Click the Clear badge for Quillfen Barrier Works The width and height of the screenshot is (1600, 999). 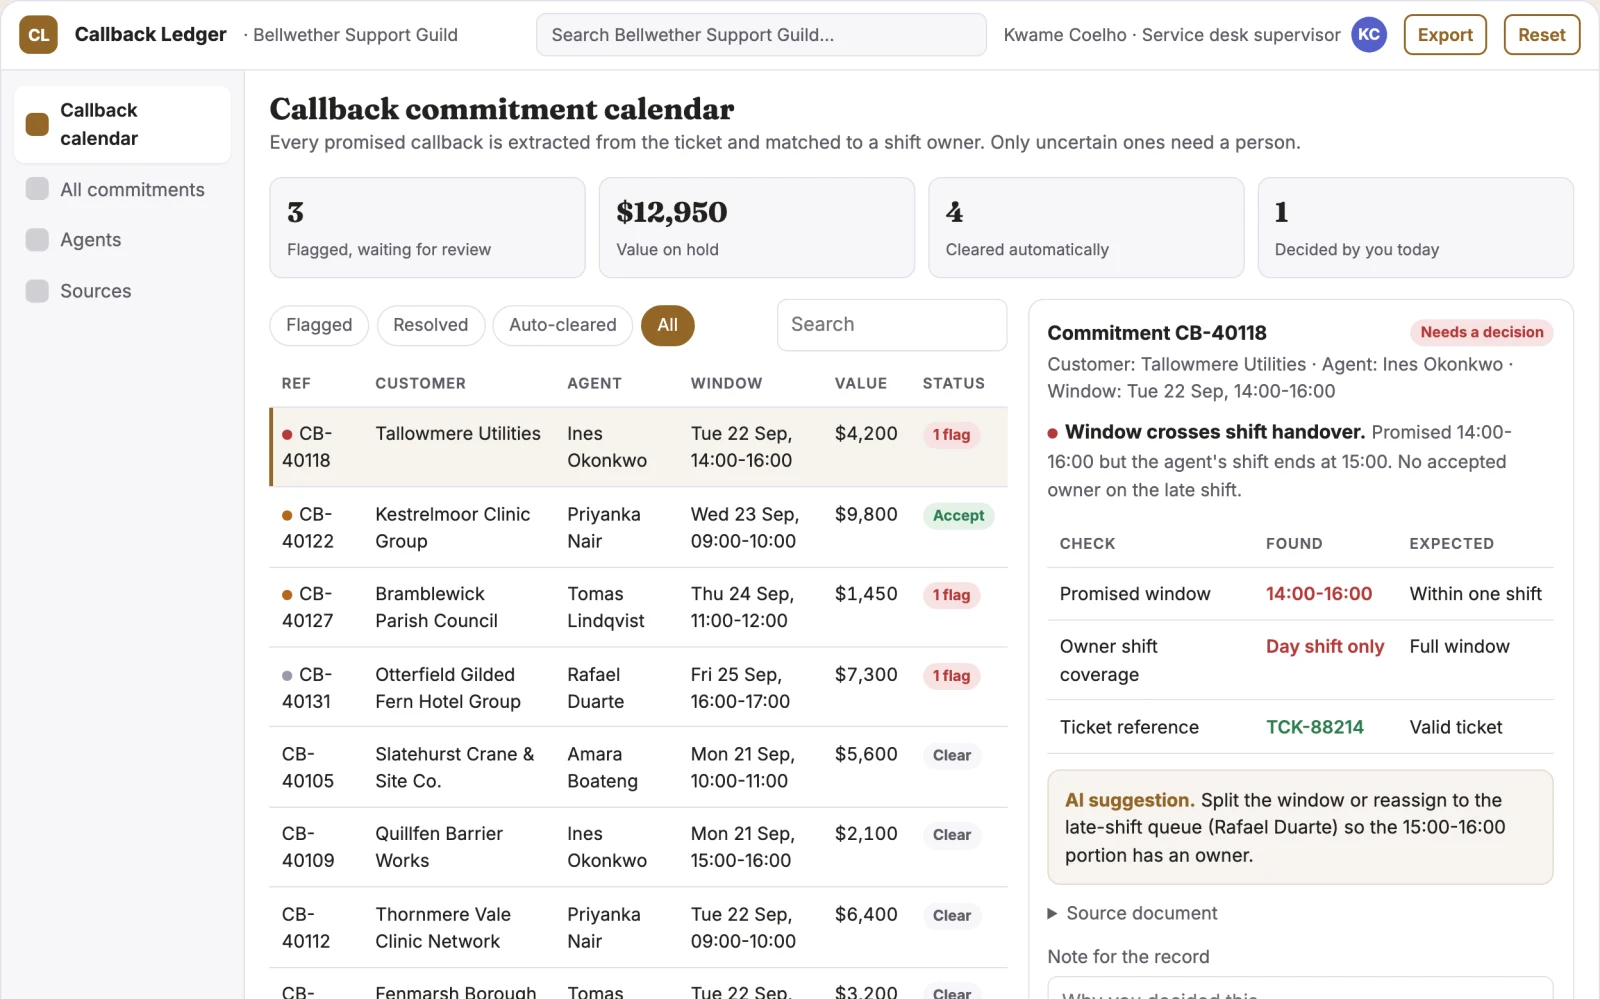951,835
